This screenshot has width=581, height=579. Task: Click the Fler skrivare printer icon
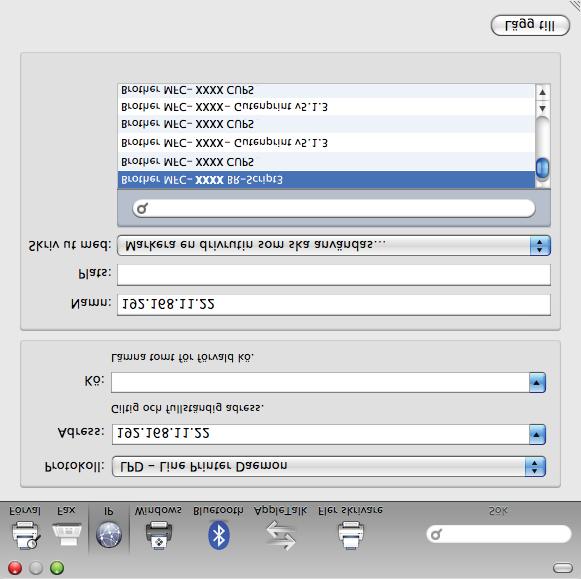[x=351, y=535]
